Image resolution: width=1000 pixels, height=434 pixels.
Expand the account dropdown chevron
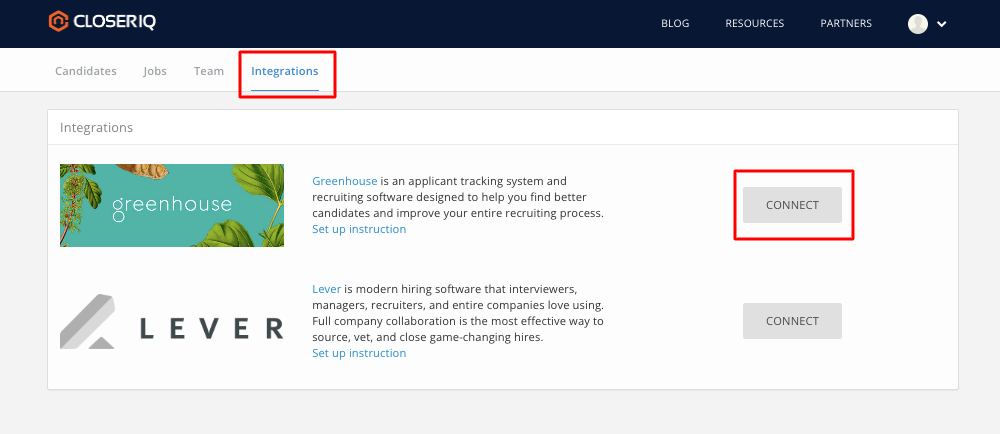click(x=941, y=24)
